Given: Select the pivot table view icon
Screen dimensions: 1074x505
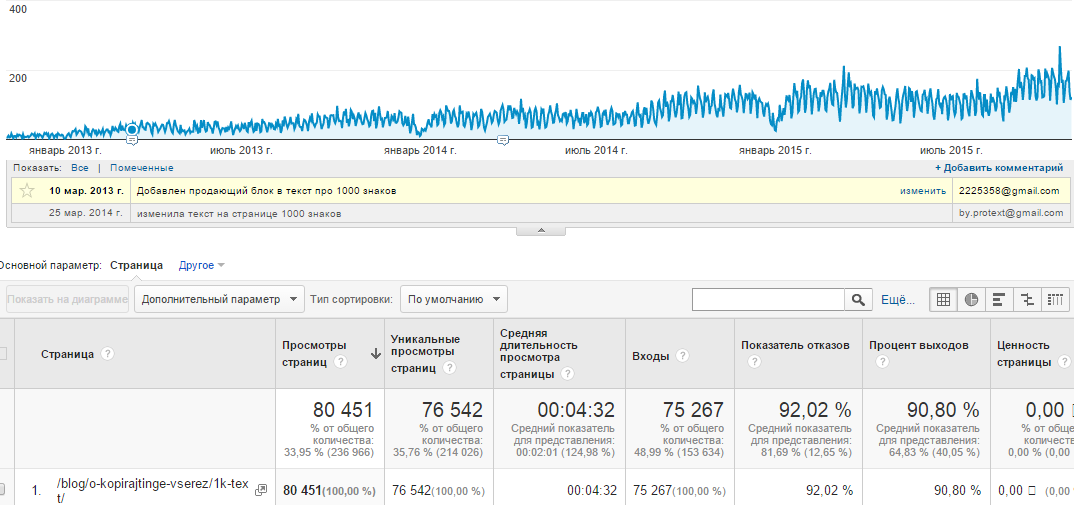Looking at the screenshot, I should coord(1055,299).
